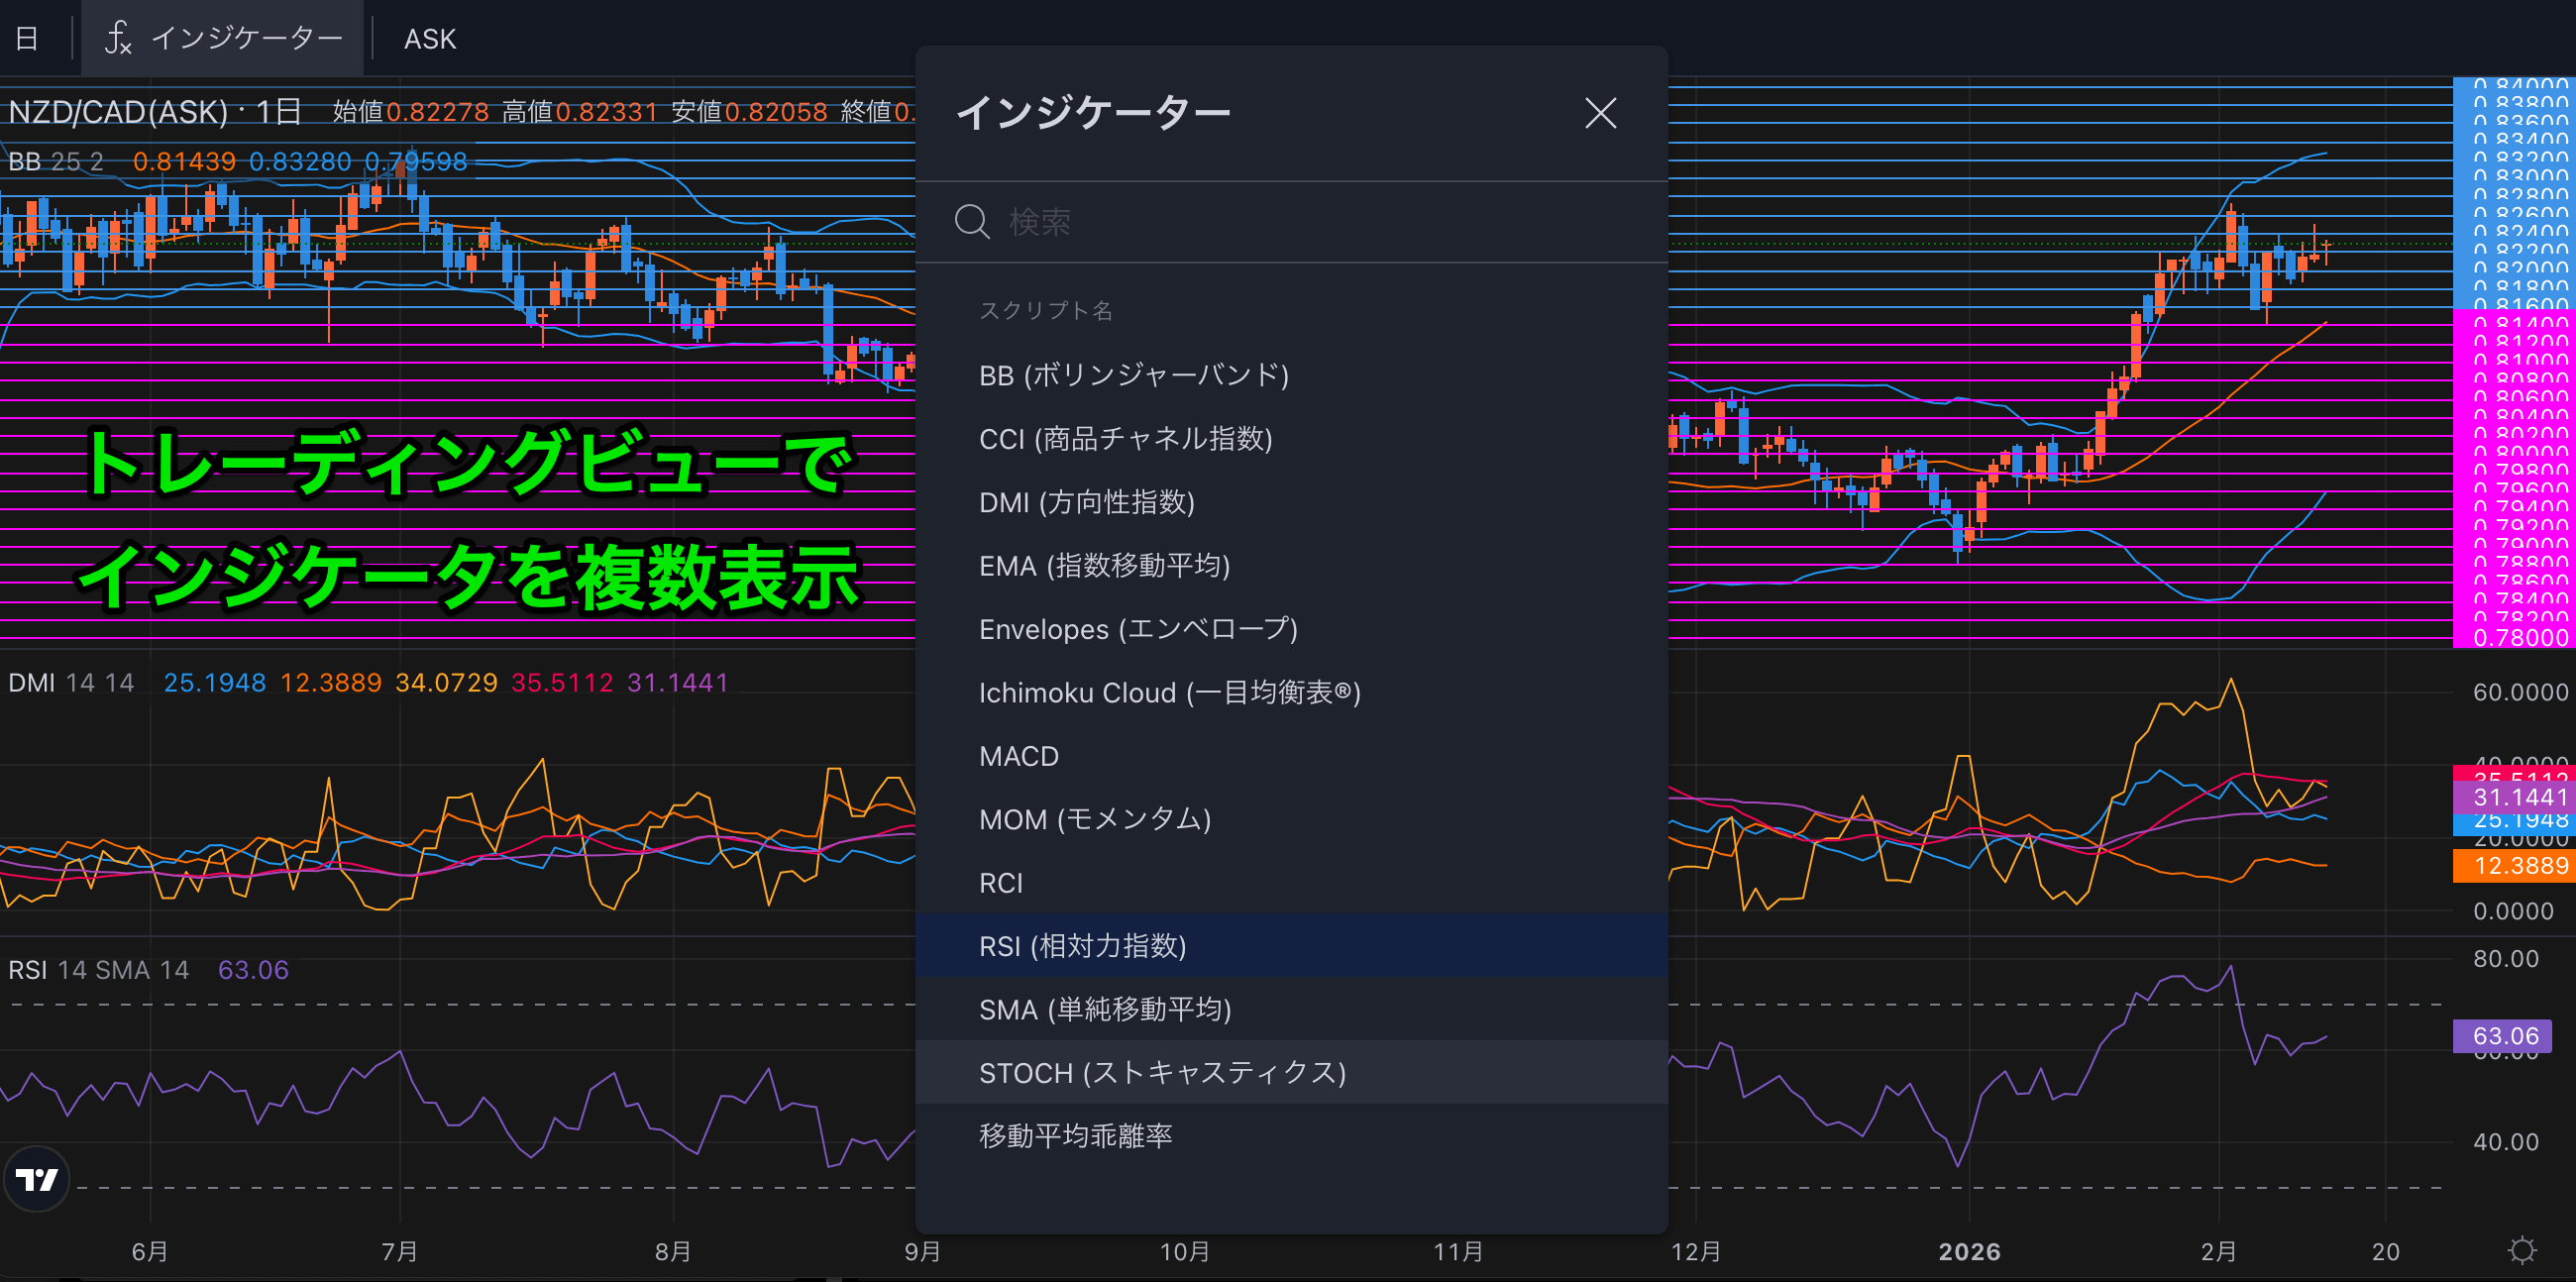Open the インジケーター (fx) indicator icon
2576x1282 pixels.
click(x=119, y=39)
